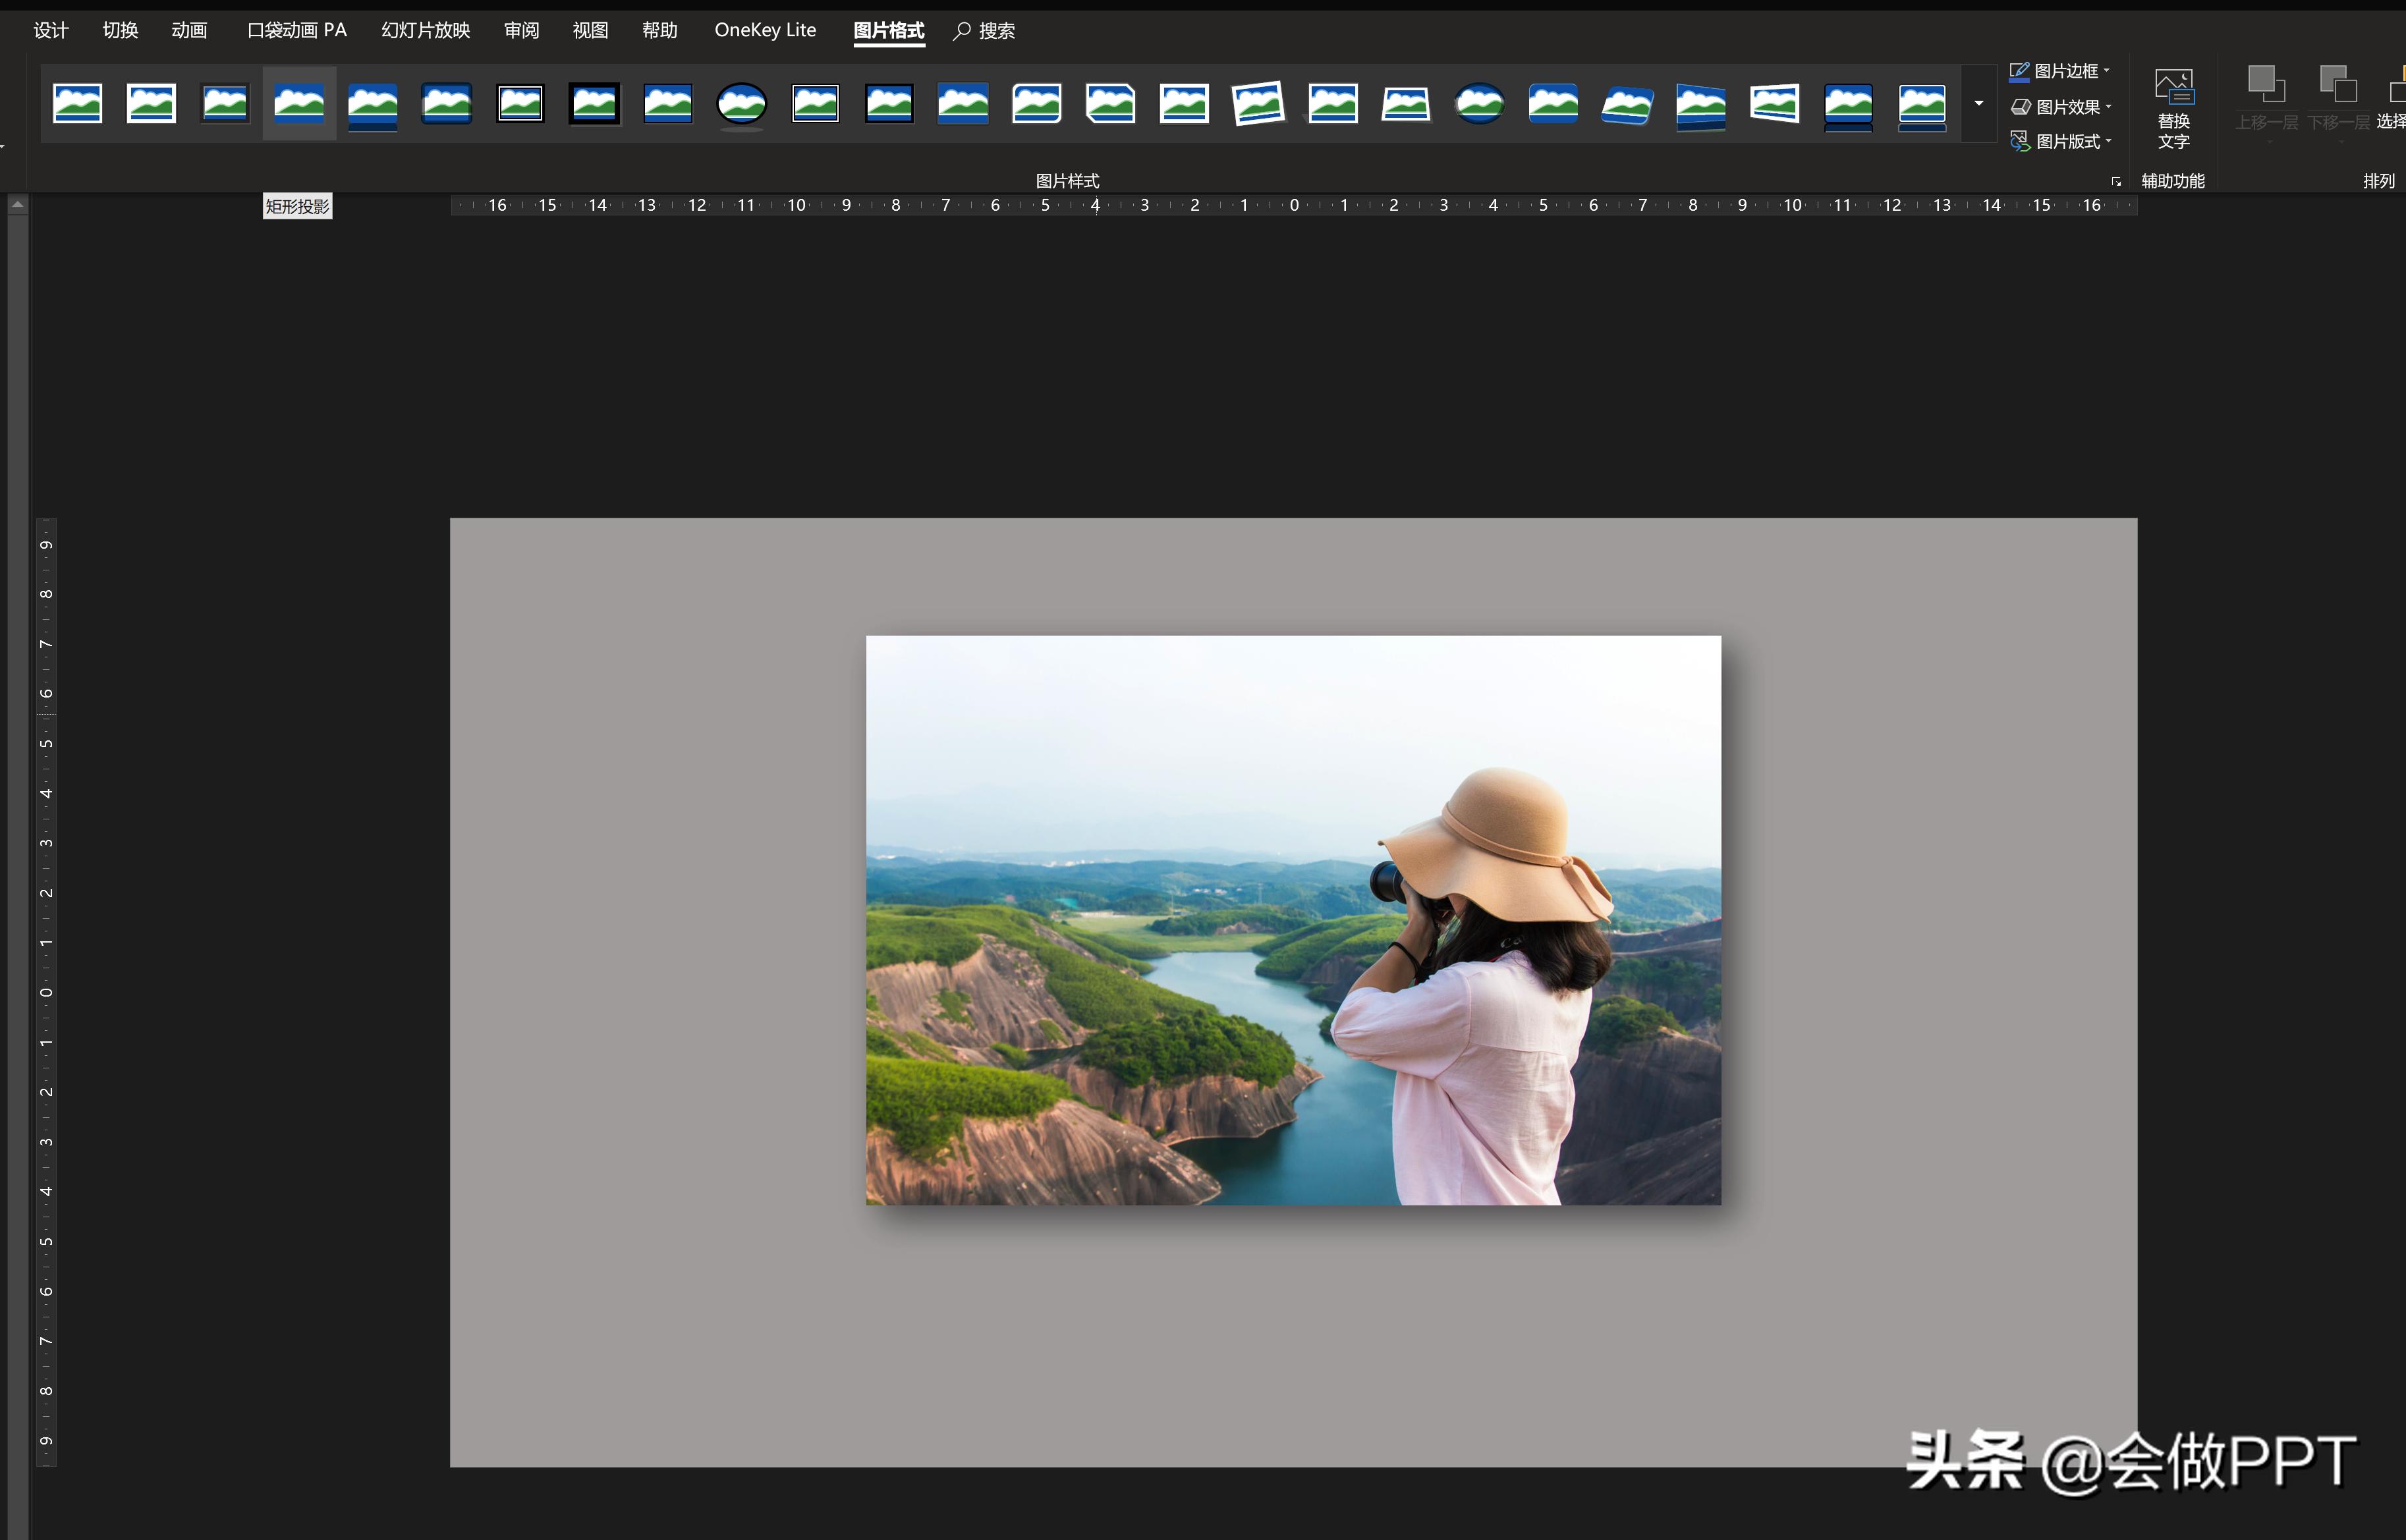Apply the reflected rounded rectangle style
2406x1540 pixels.
pos(373,104)
